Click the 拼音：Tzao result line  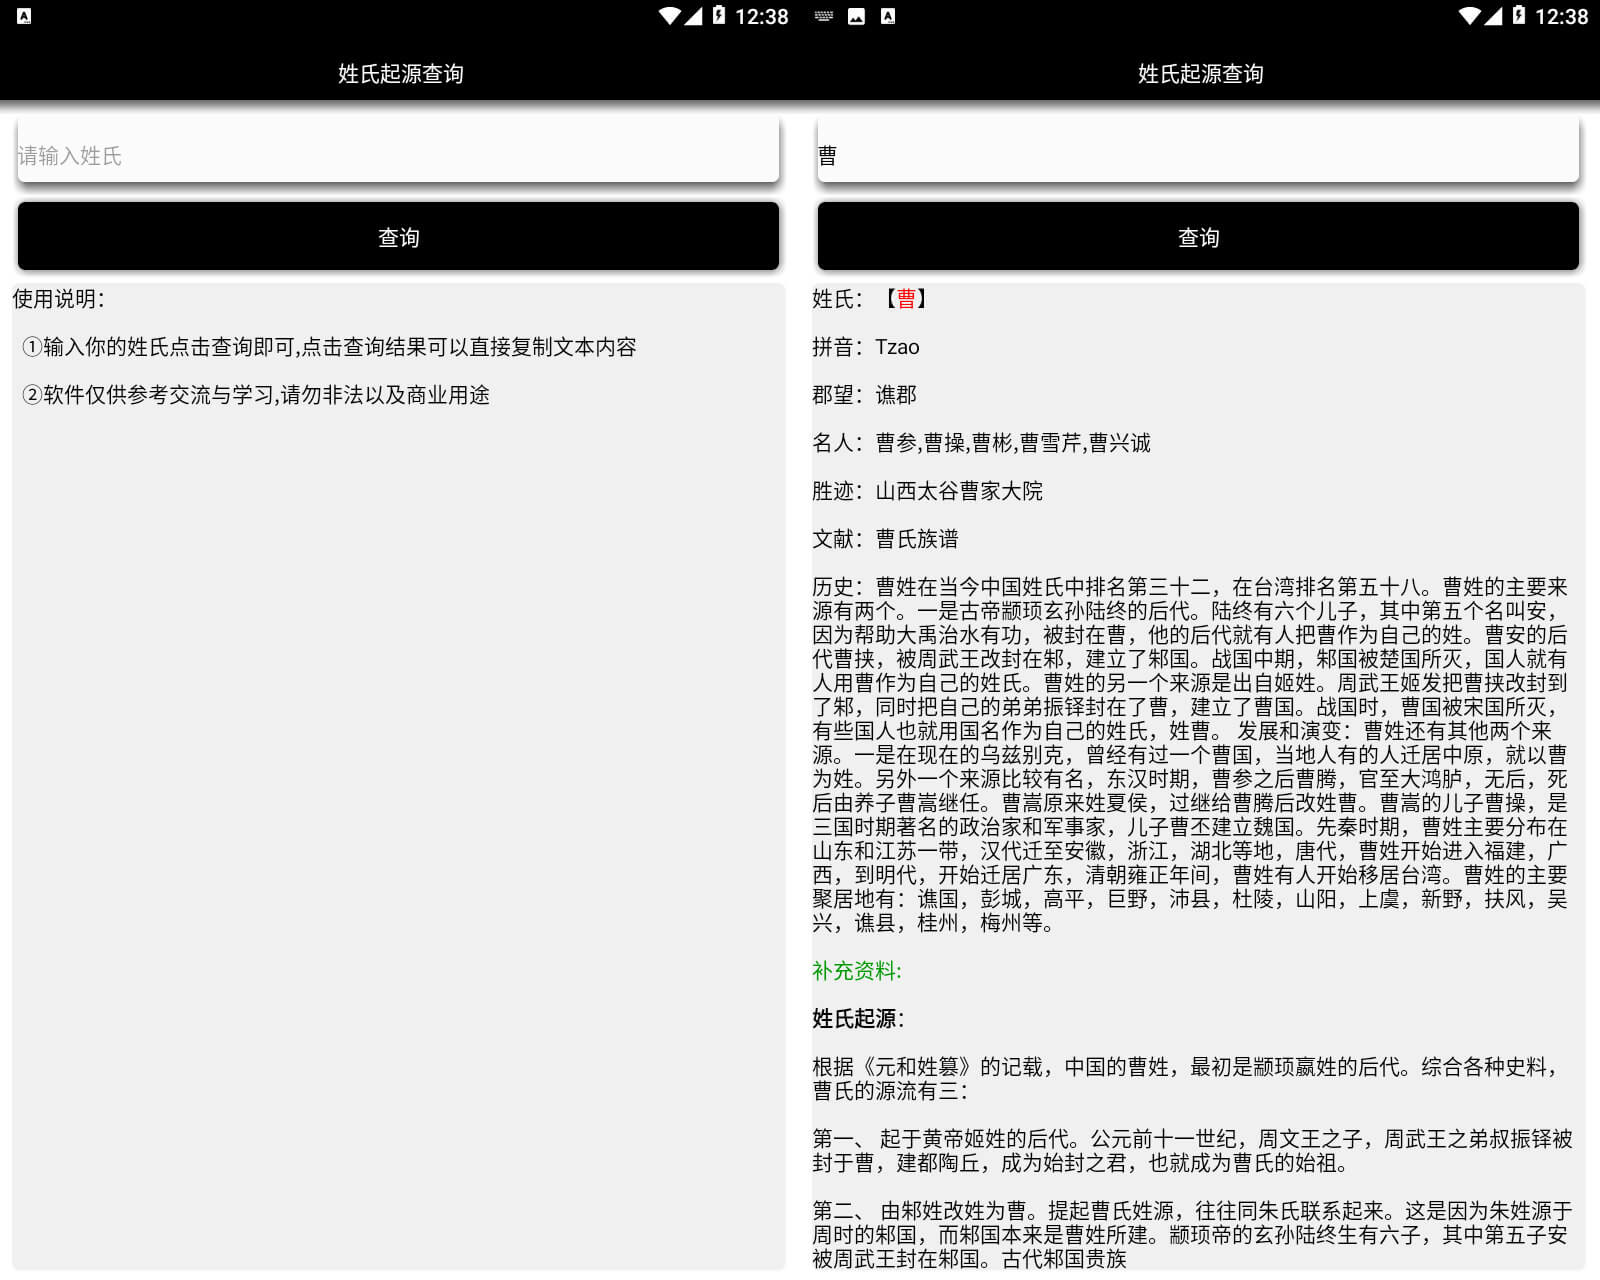866,347
